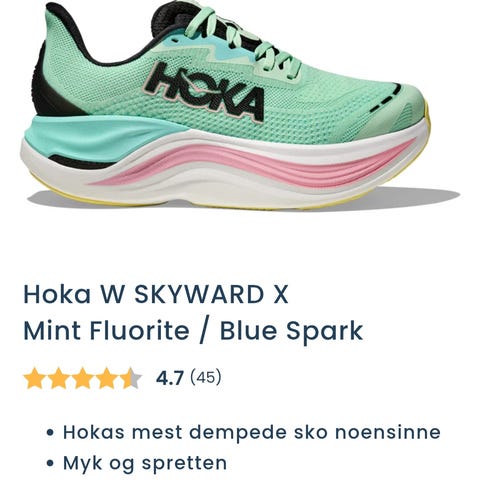Screen dimensions: 480x480
Task: Select the first gold rating star
Action: pyautogui.click(x=34, y=378)
